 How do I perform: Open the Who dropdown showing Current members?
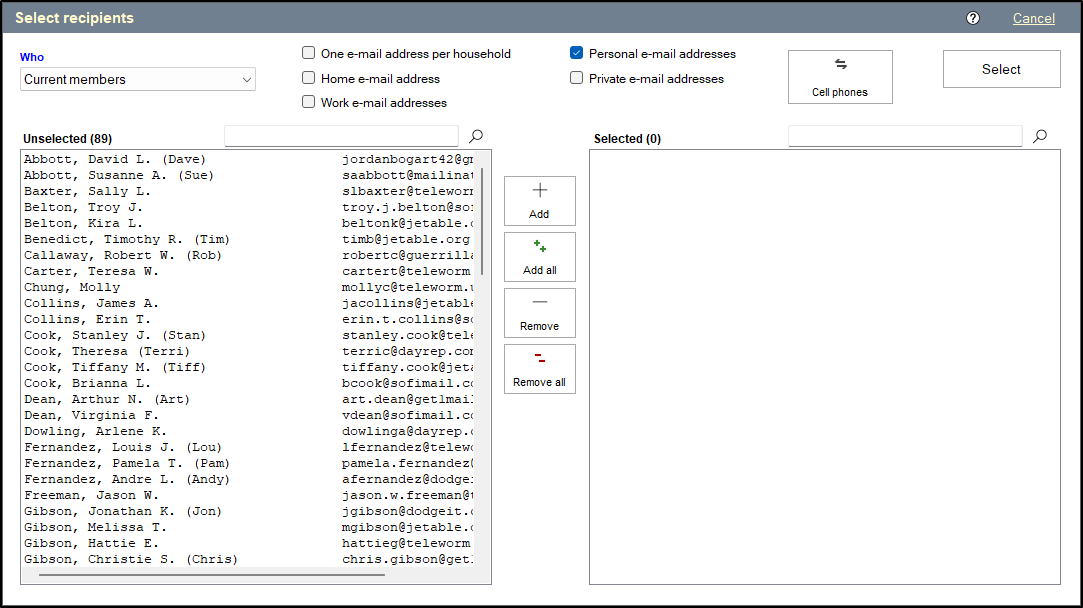tap(138, 79)
